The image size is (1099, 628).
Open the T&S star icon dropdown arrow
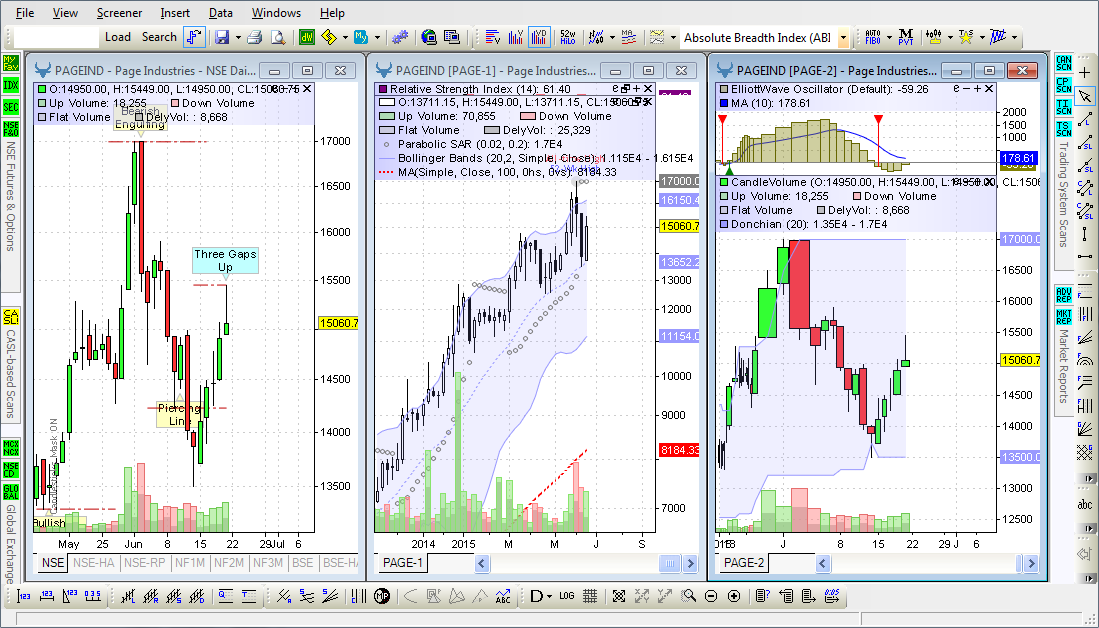point(983,38)
